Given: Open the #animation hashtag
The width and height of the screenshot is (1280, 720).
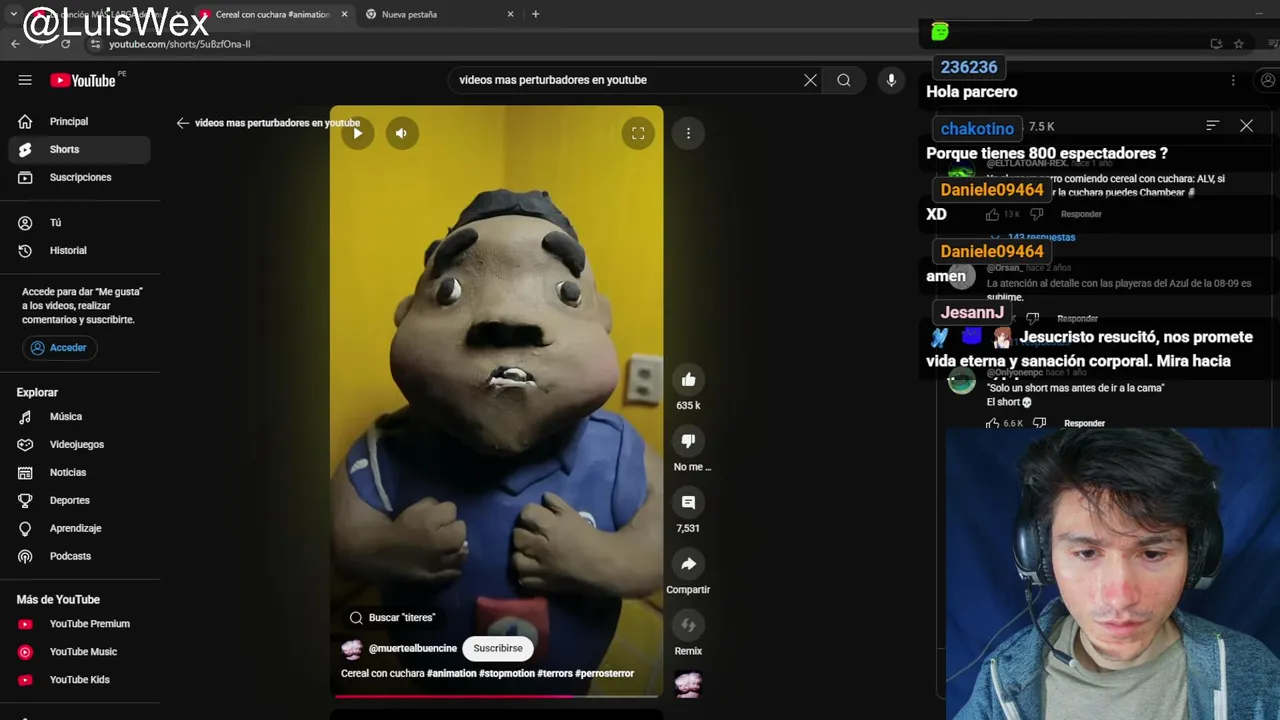Looking at the screenshot, I should click(x=452, y=674).
